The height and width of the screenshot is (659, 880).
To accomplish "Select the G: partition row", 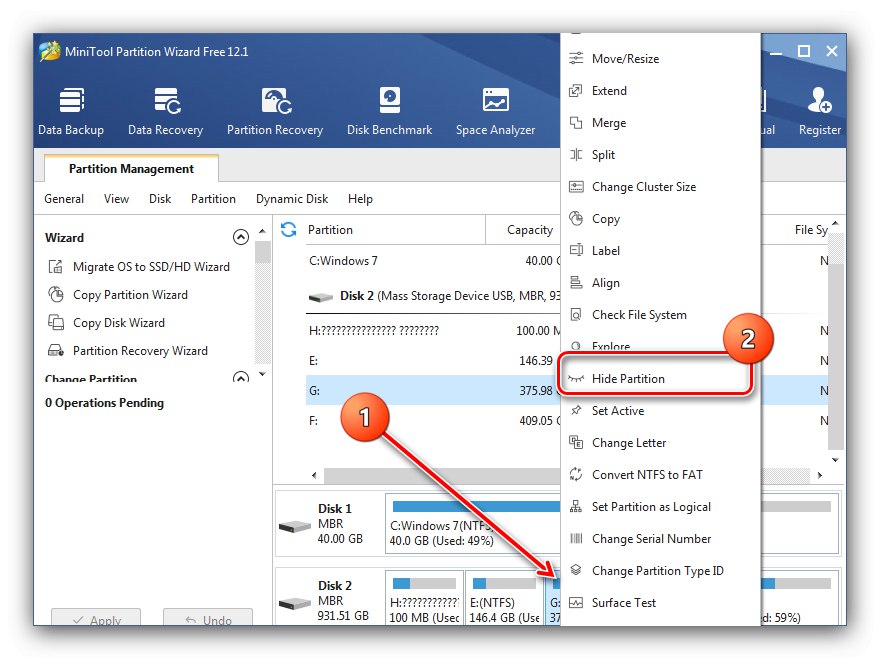I will (433, 390).
